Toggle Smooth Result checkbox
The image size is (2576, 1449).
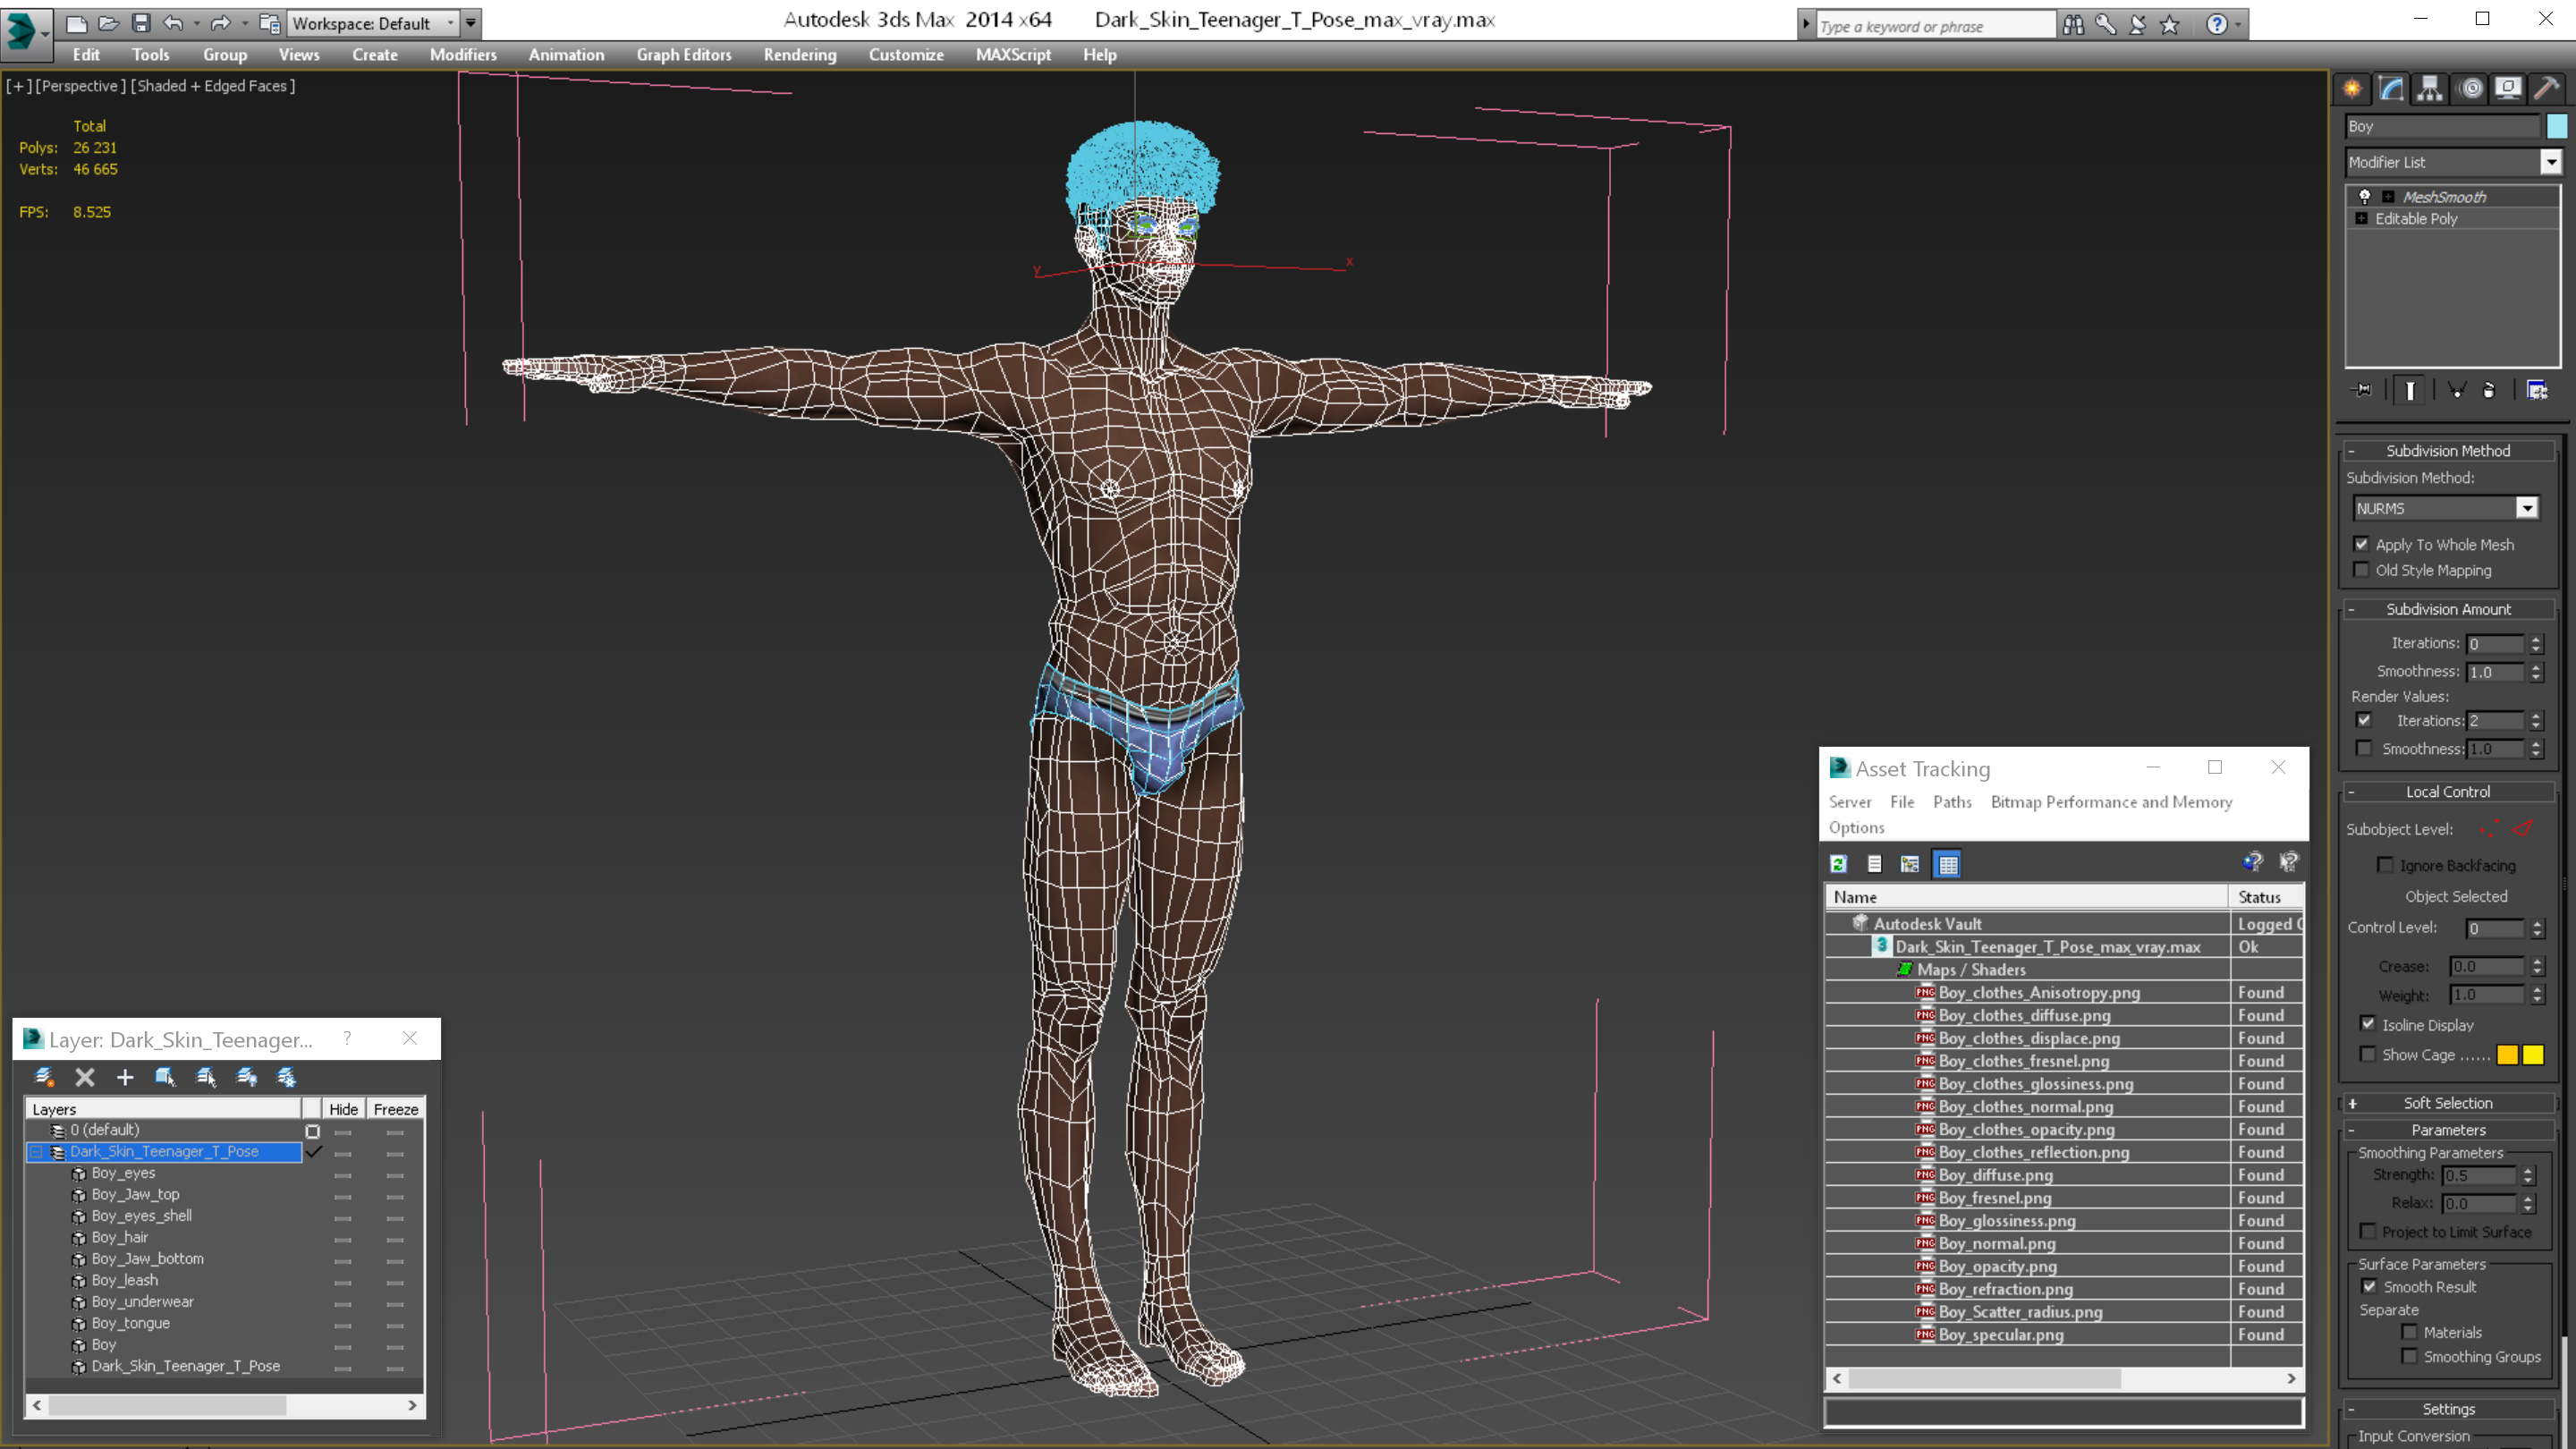point(2369,1286)
